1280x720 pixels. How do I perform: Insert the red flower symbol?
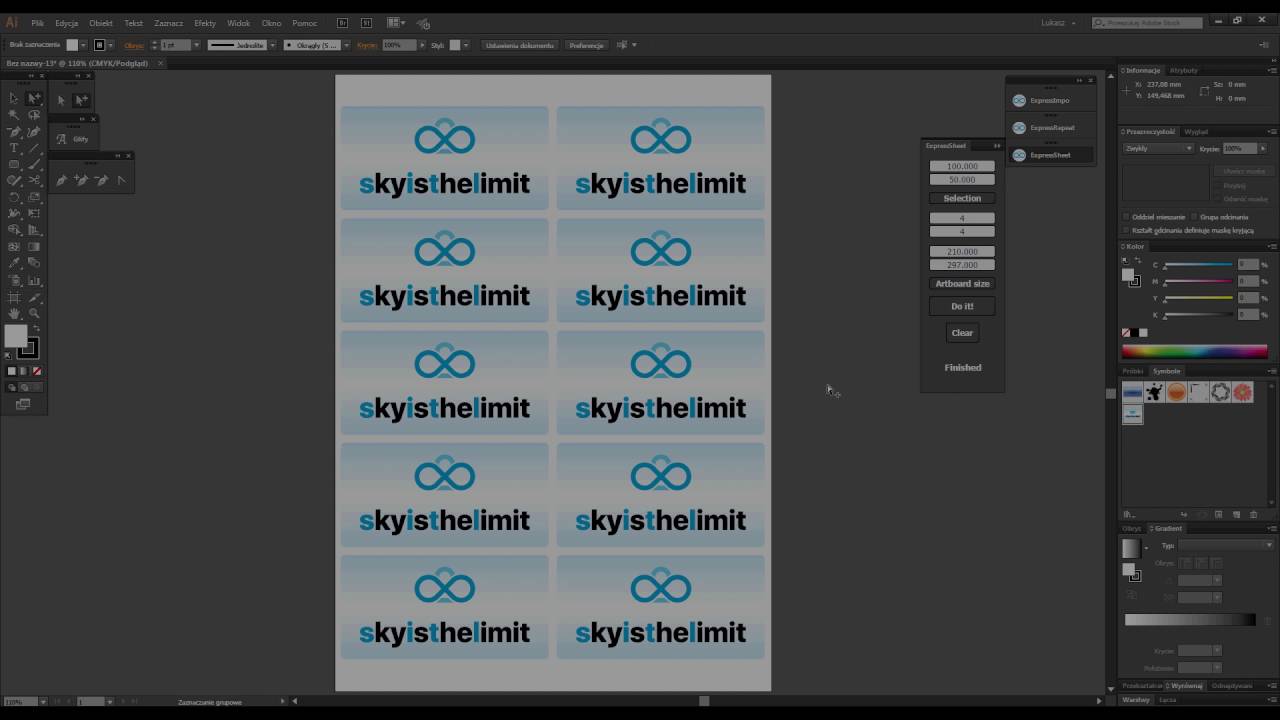point(1242,392)
